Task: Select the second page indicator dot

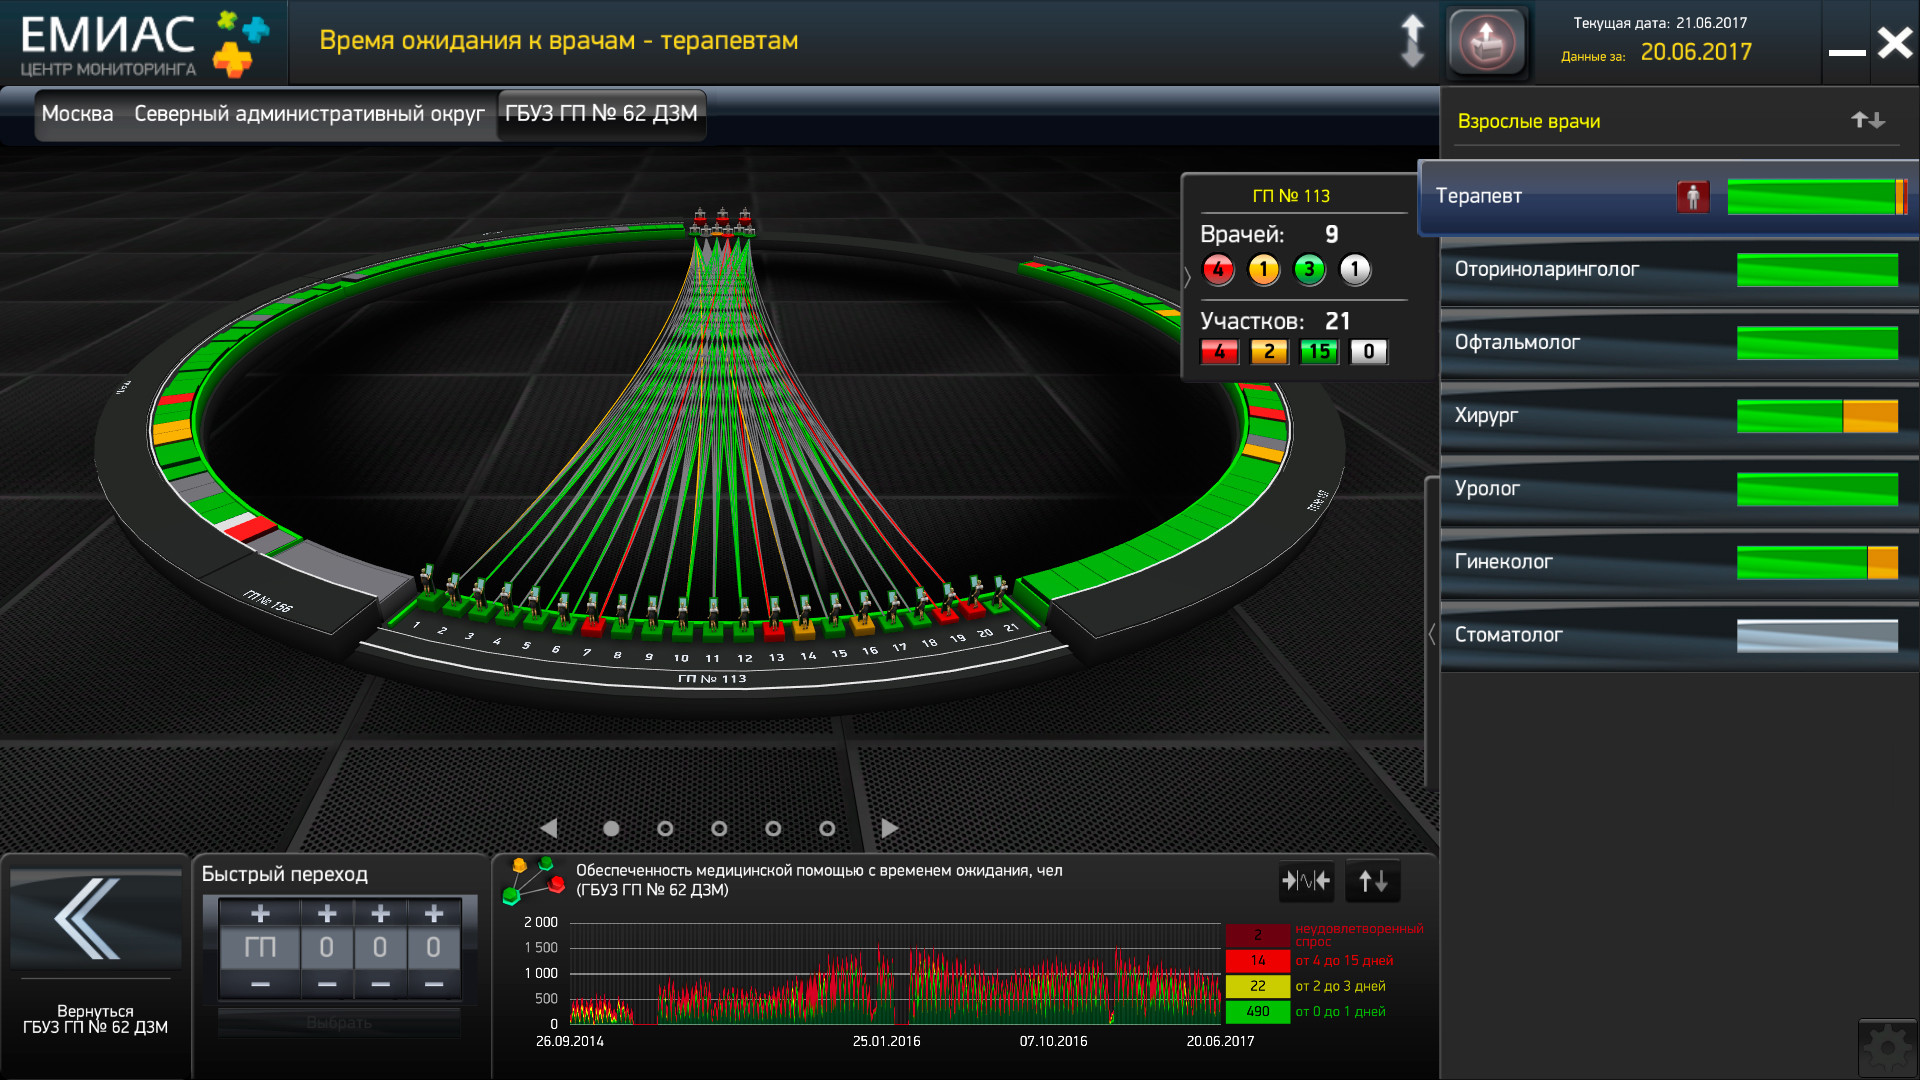Action: pyautogui.click(x=665, y=829)
